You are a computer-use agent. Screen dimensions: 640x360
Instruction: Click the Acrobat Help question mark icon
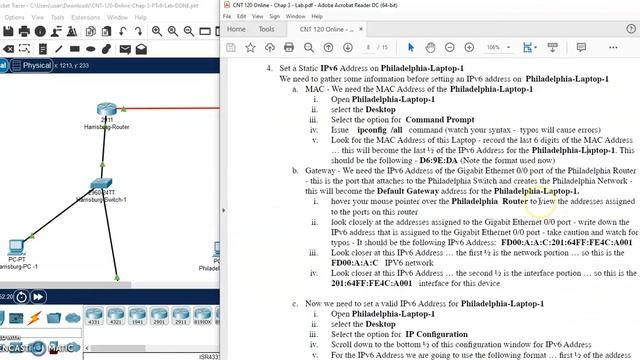pos(631,29)
